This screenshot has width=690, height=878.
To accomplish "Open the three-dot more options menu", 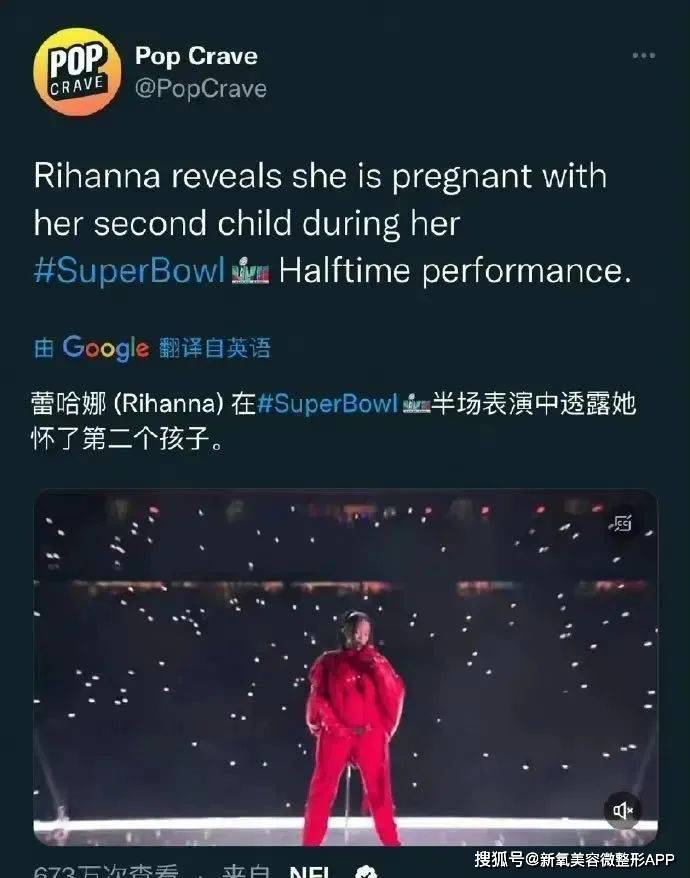I will pyautogui.click(x=644, y=55).
